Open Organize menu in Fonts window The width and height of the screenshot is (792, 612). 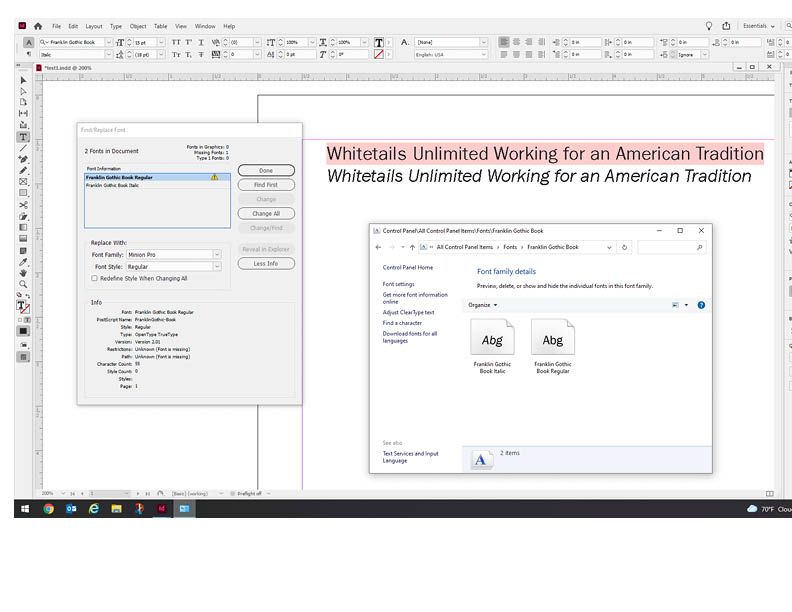[482, 305]
